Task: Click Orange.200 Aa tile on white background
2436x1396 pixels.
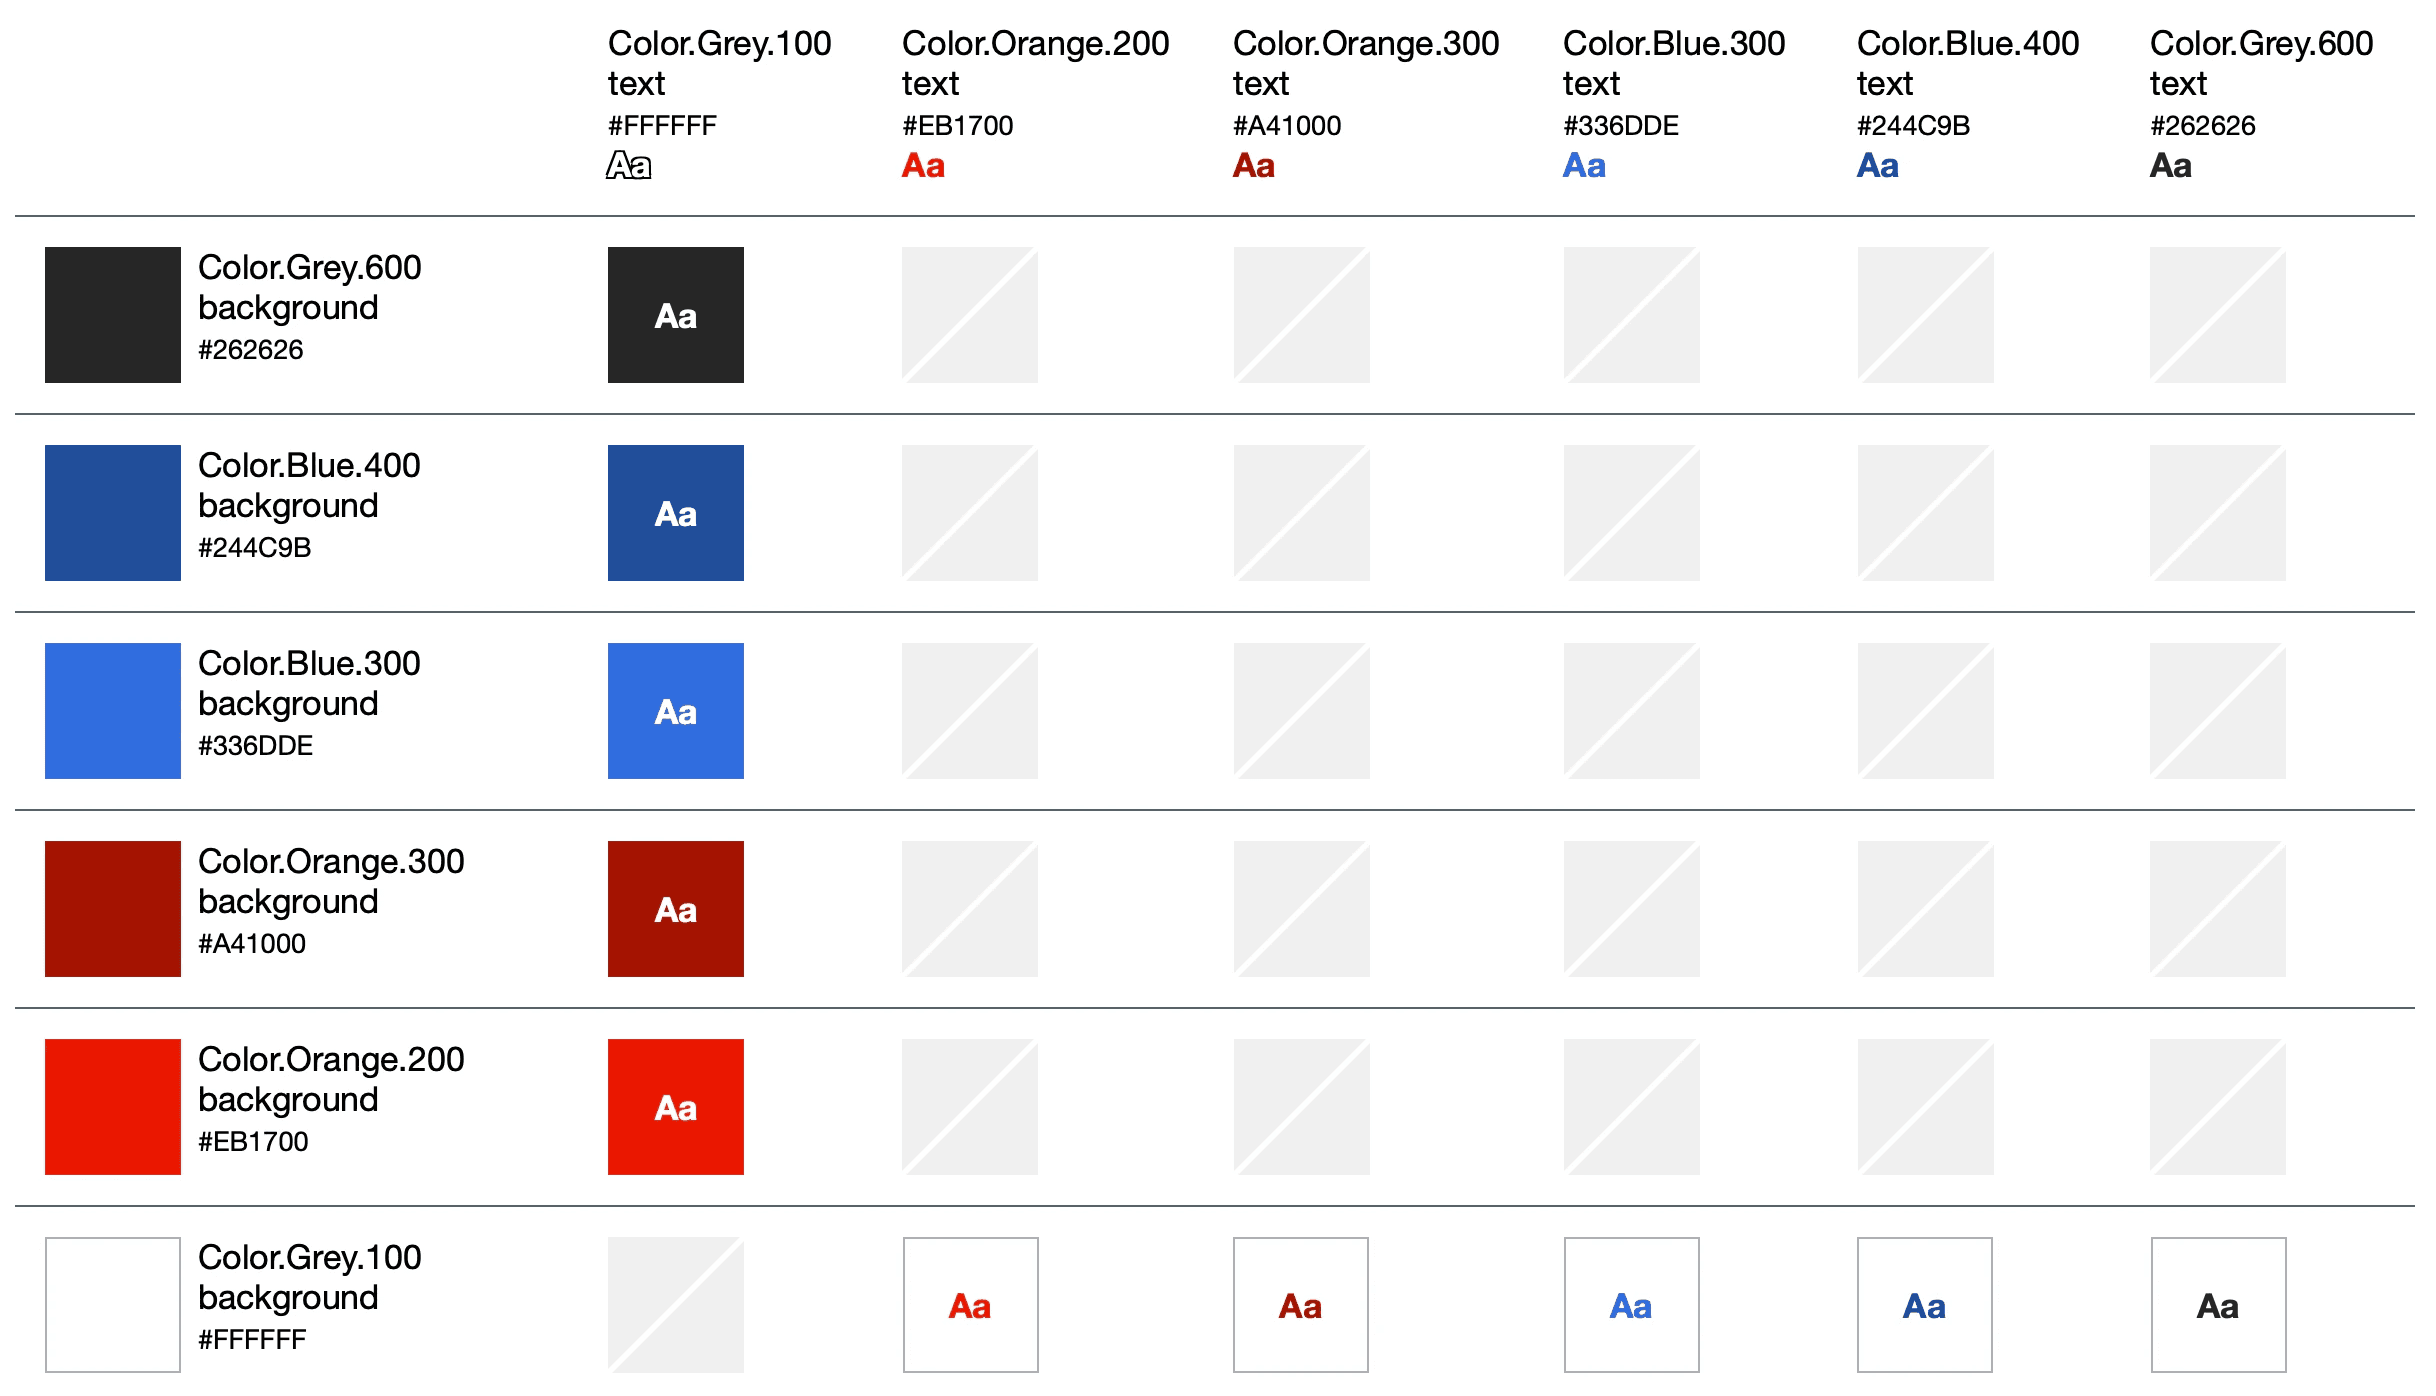Action: coord(970,1304)
